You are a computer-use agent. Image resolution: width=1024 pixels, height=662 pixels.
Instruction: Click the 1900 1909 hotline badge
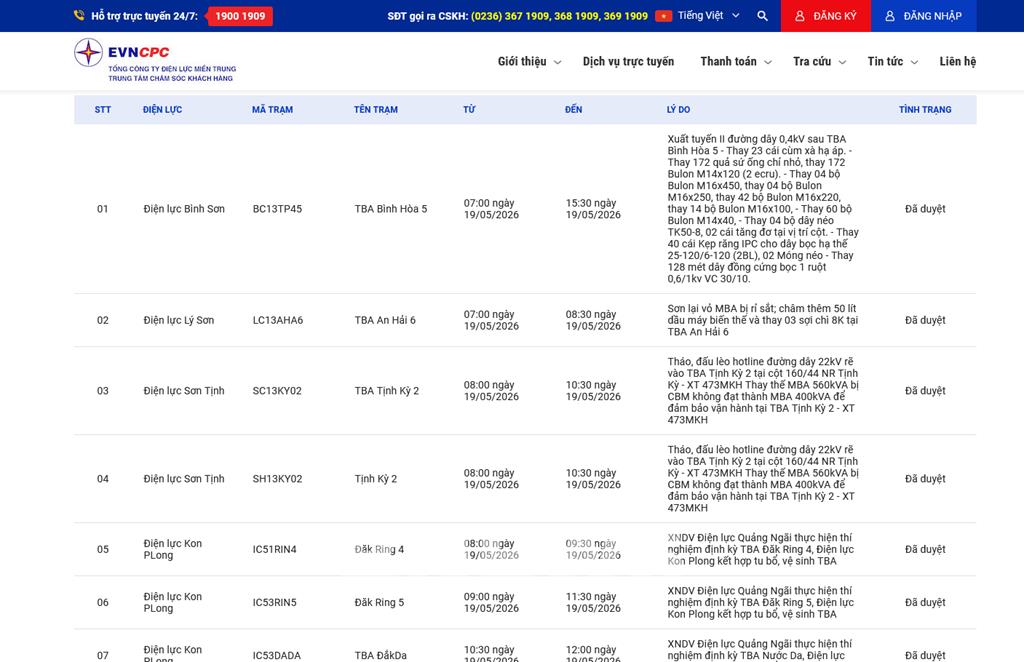pos(240,16)
